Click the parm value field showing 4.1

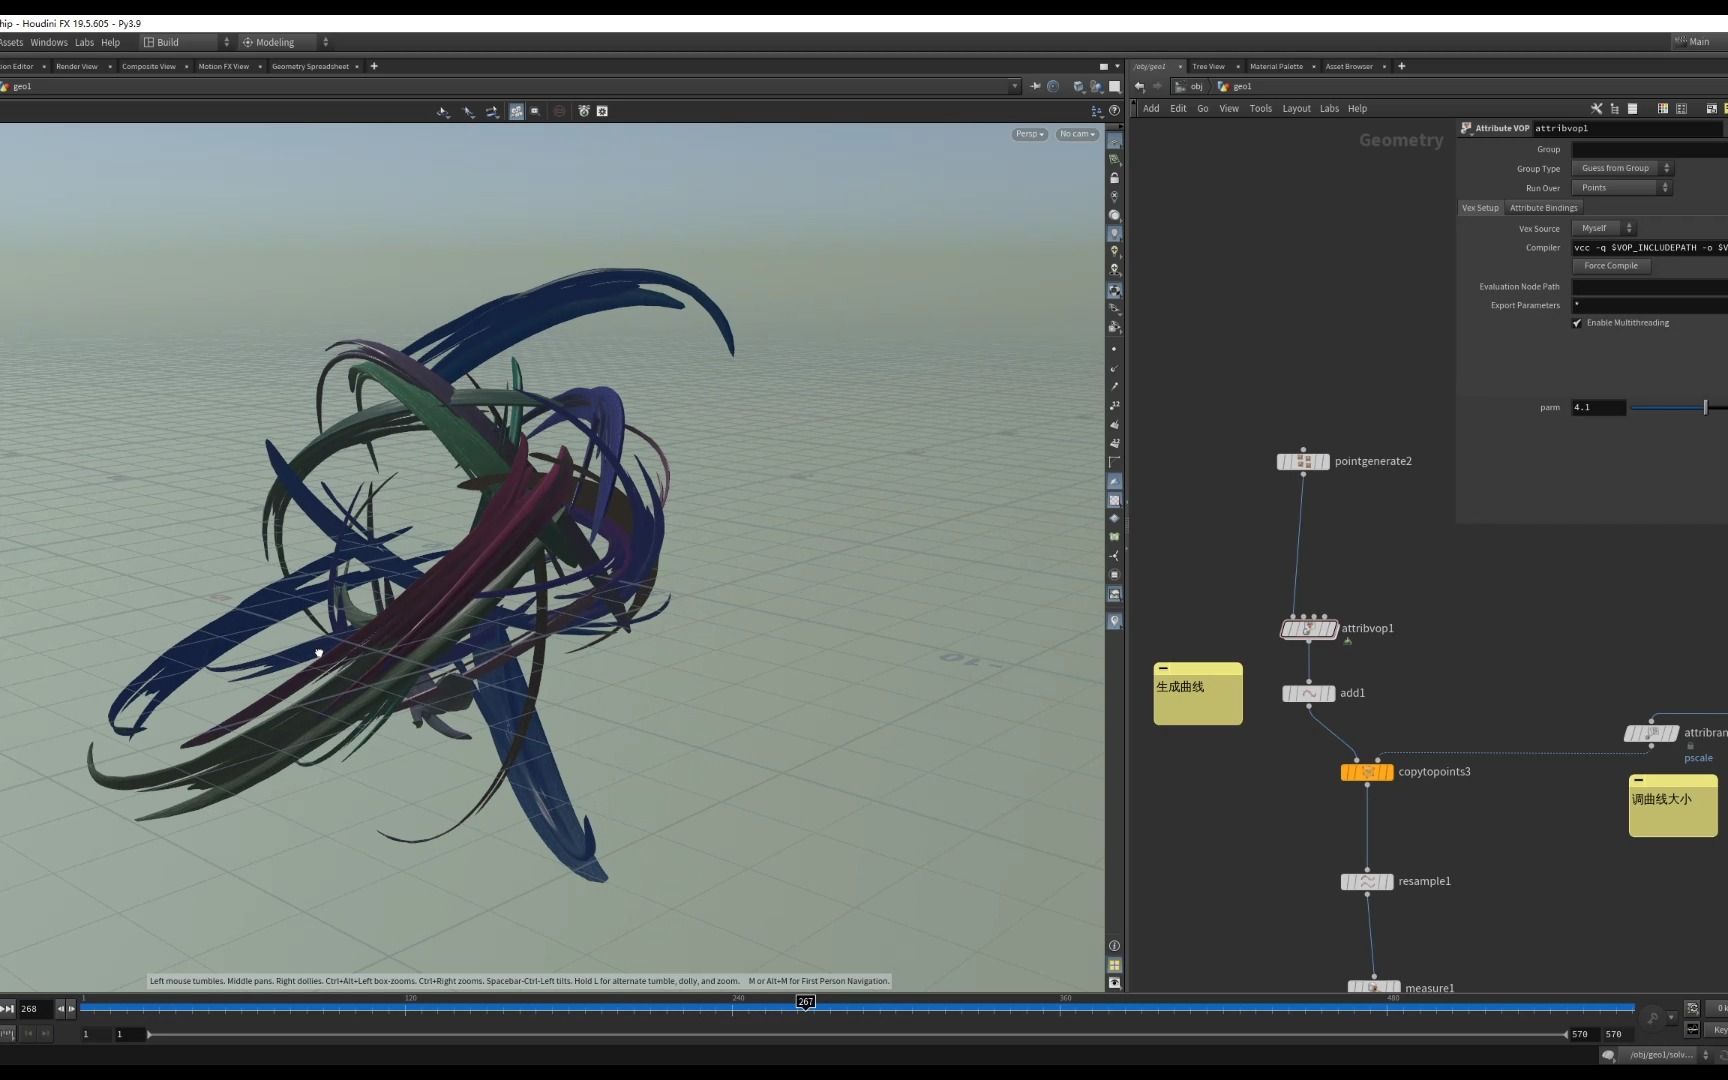(1598, 407)
